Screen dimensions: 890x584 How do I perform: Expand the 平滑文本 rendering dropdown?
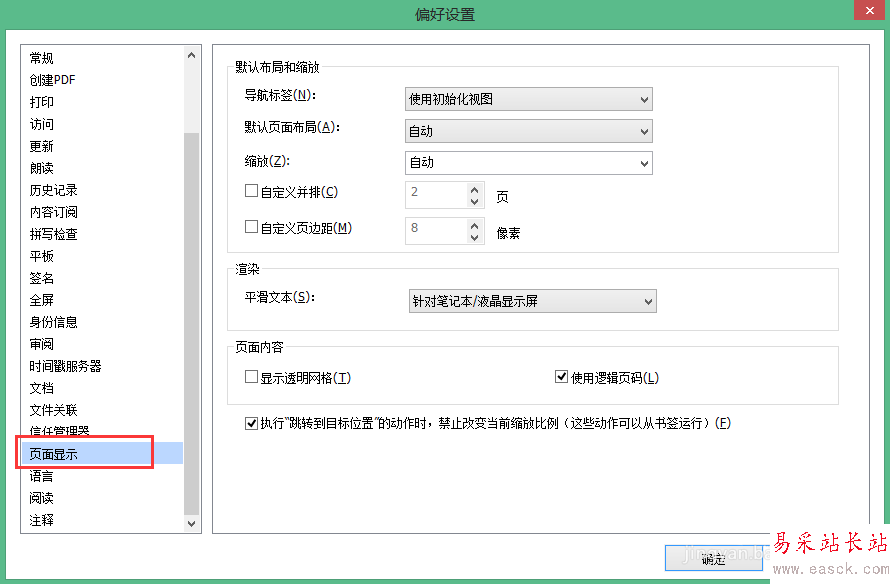tap(532, 300)
